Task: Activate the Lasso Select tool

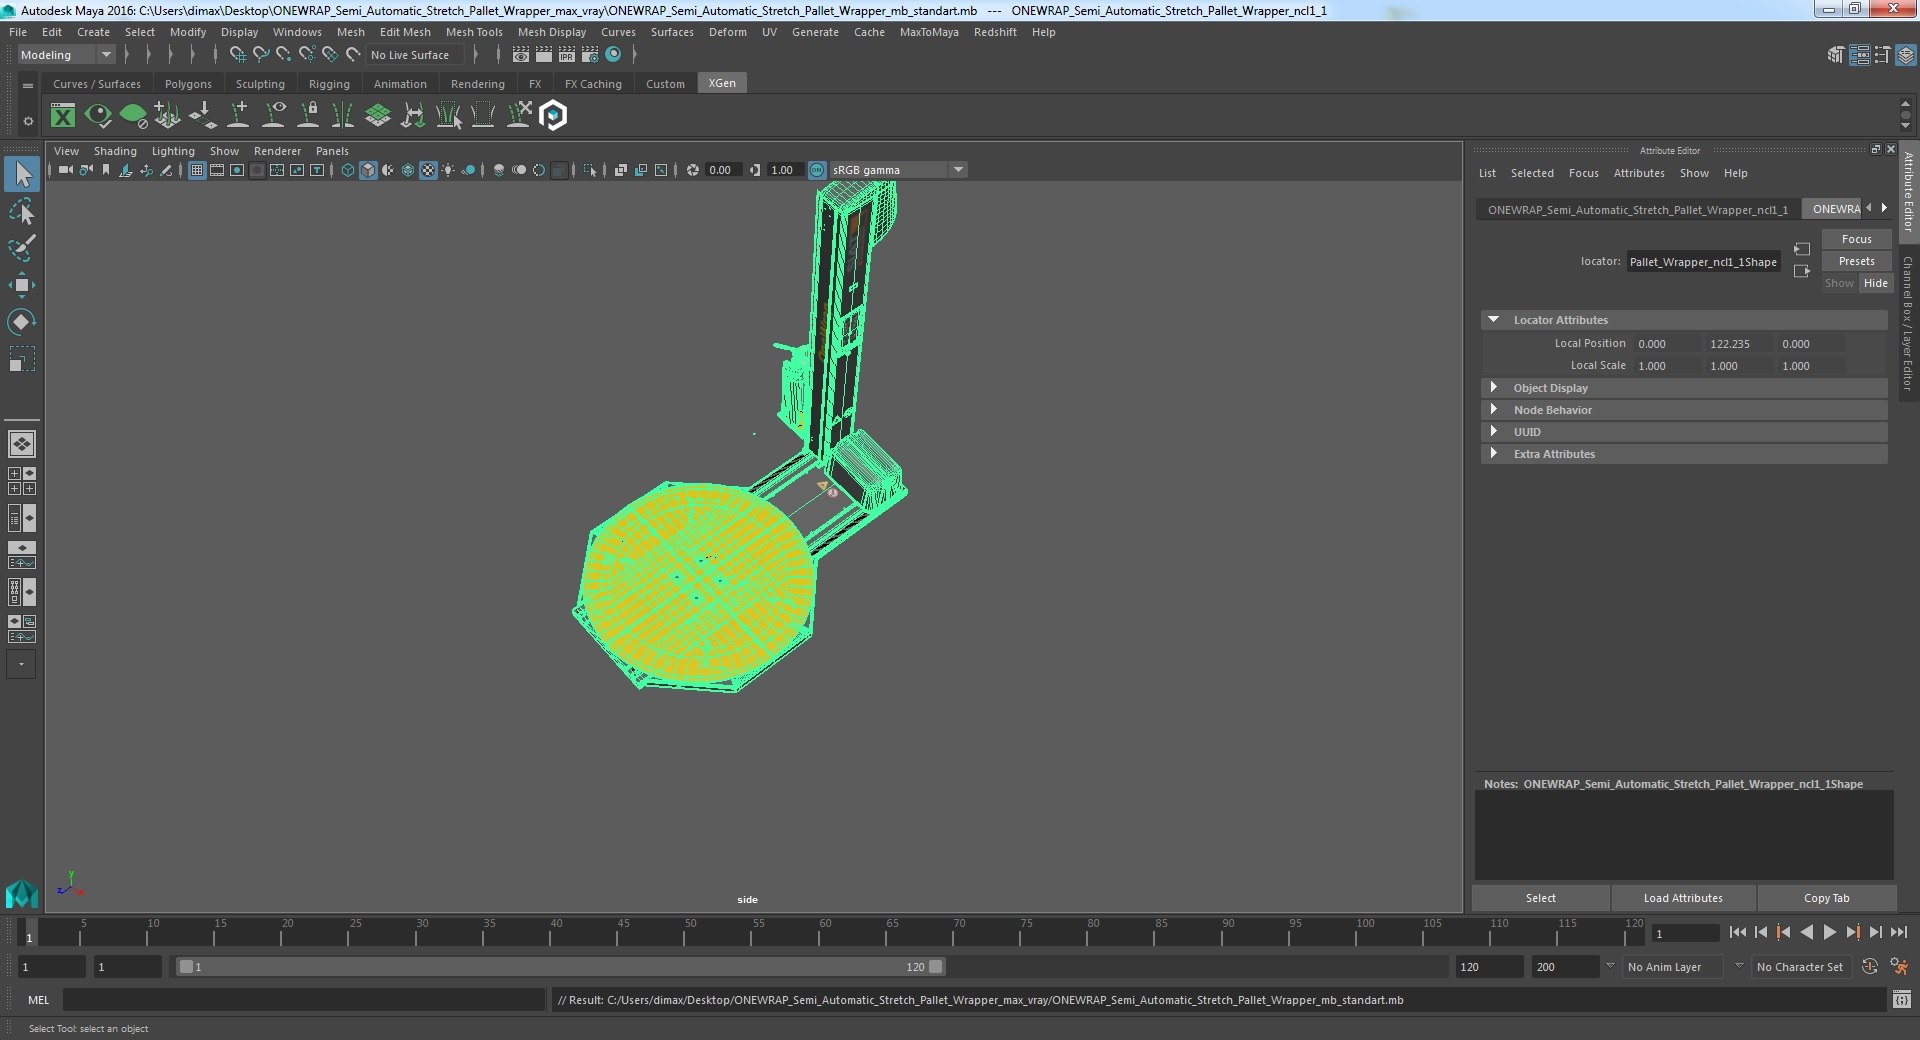Action: point(22,211)
